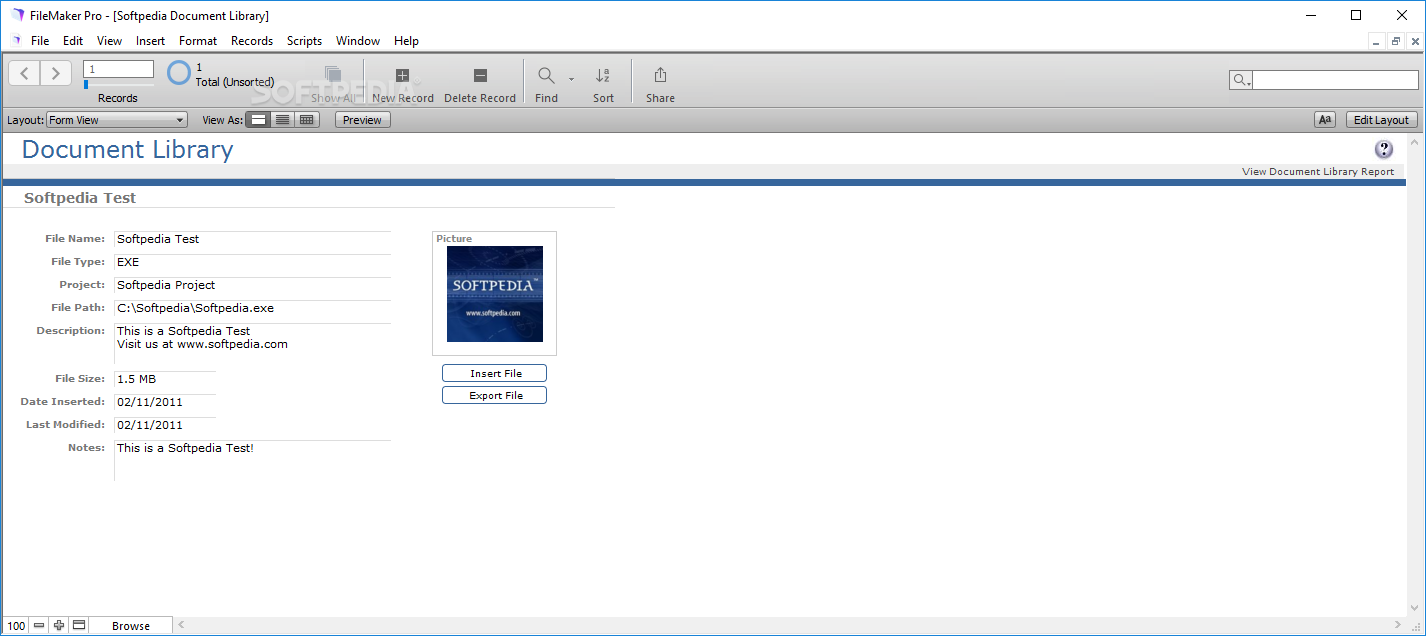Click the Date Inserted field
The width and height of the screenshot is (1426, 636).
point(165,402)
